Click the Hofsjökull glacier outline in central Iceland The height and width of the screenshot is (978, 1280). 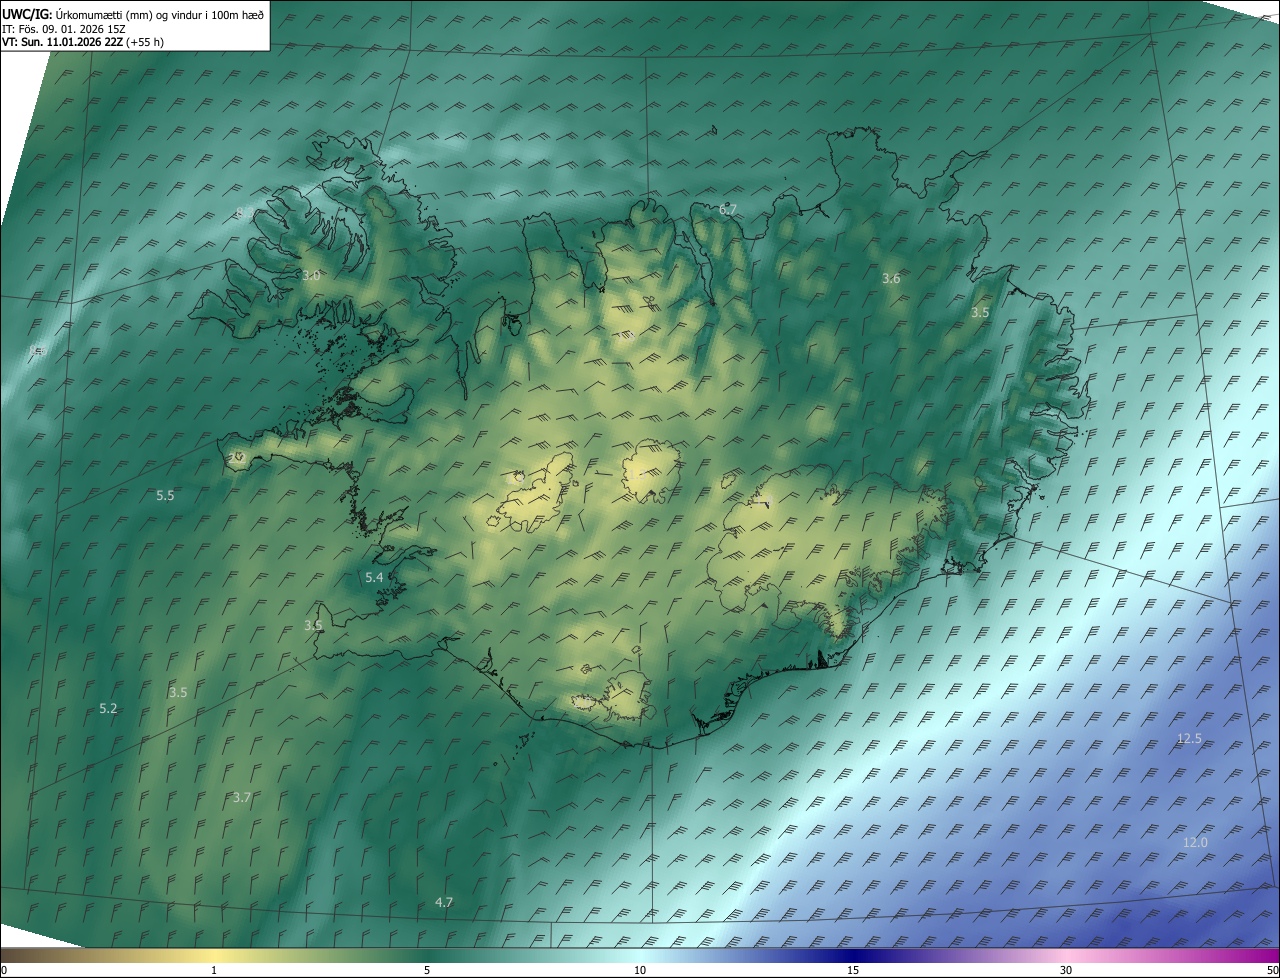(x=651, y=472)
